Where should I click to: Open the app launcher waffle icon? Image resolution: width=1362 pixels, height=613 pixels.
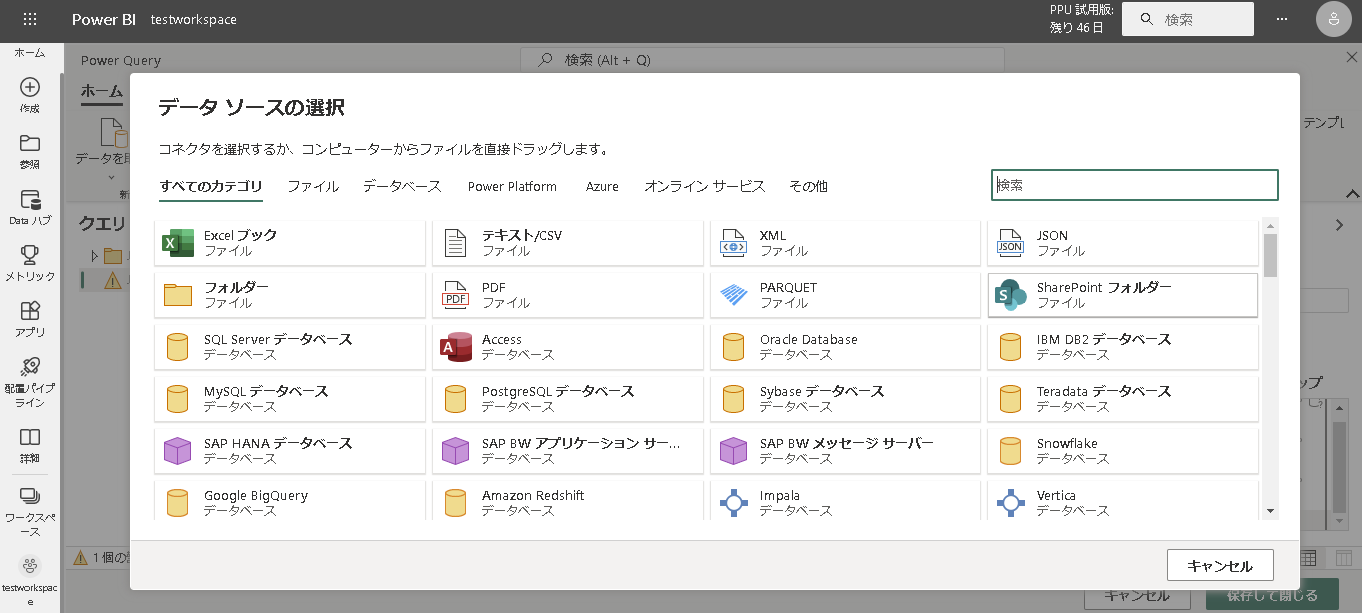click(30, 19)
